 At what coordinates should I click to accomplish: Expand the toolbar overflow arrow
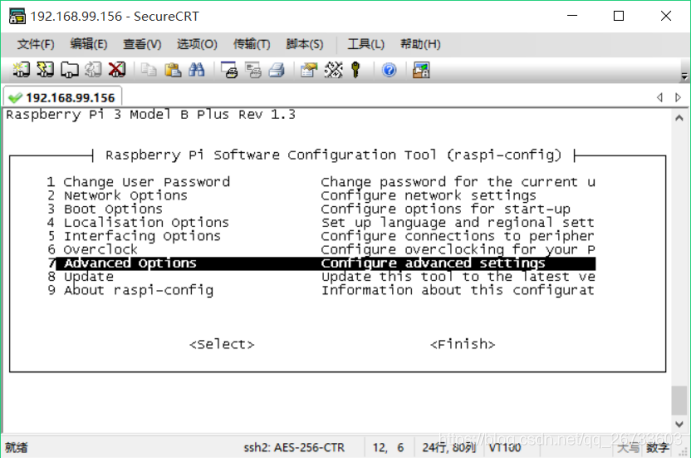point(684,76)
